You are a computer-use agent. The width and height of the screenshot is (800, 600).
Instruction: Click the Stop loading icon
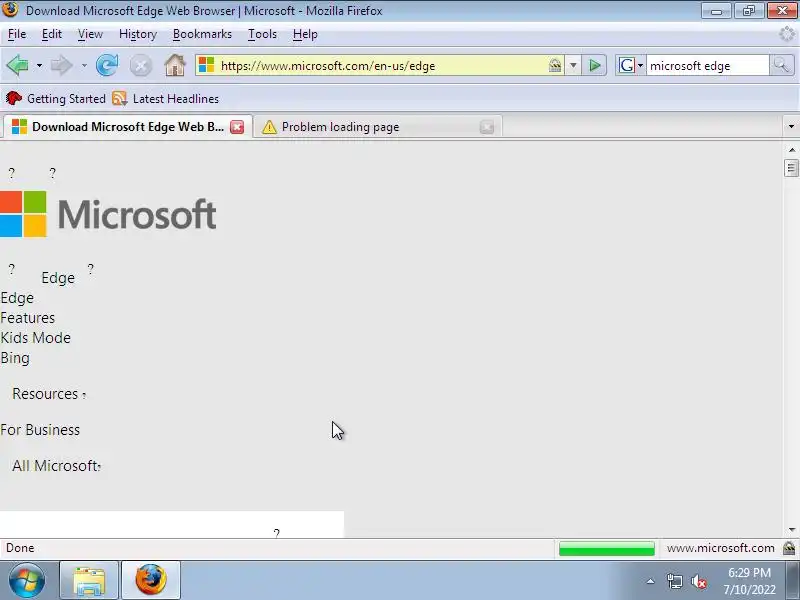click(141, 66)
